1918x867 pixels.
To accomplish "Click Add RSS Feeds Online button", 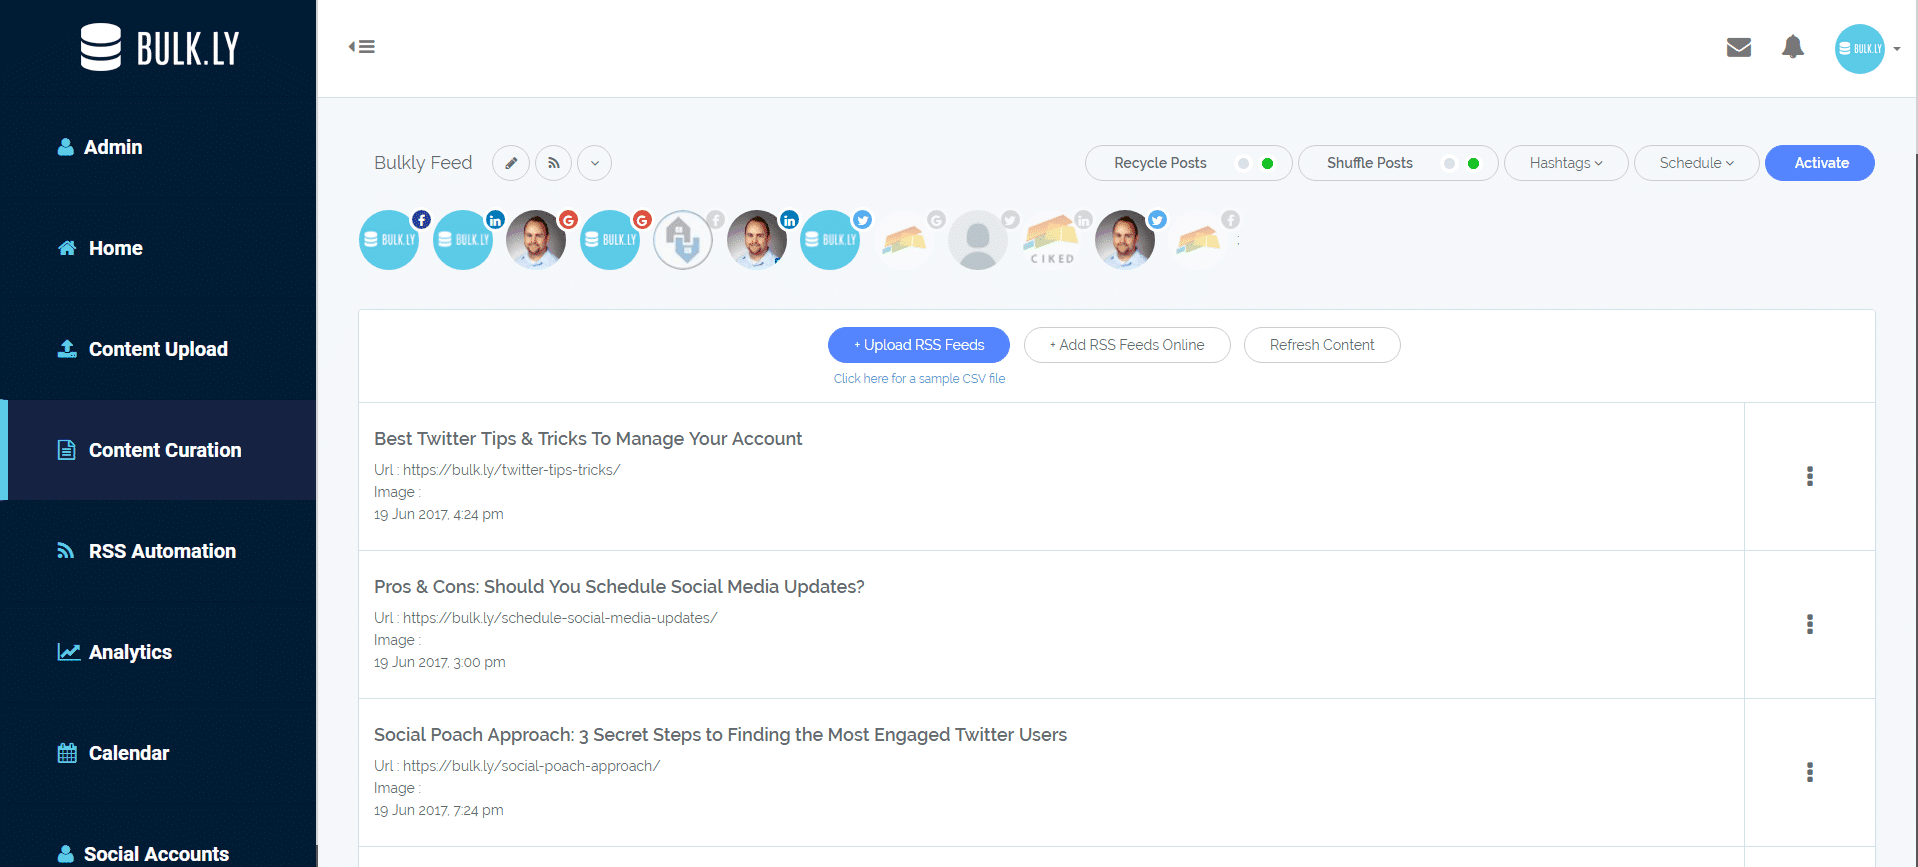I will 1127,345.
